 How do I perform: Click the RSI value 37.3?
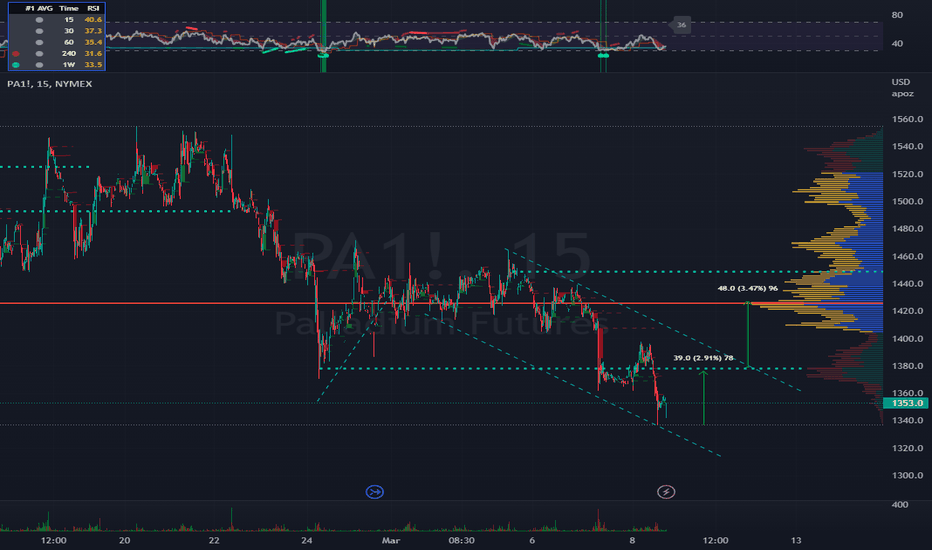[x=93, y=31]
